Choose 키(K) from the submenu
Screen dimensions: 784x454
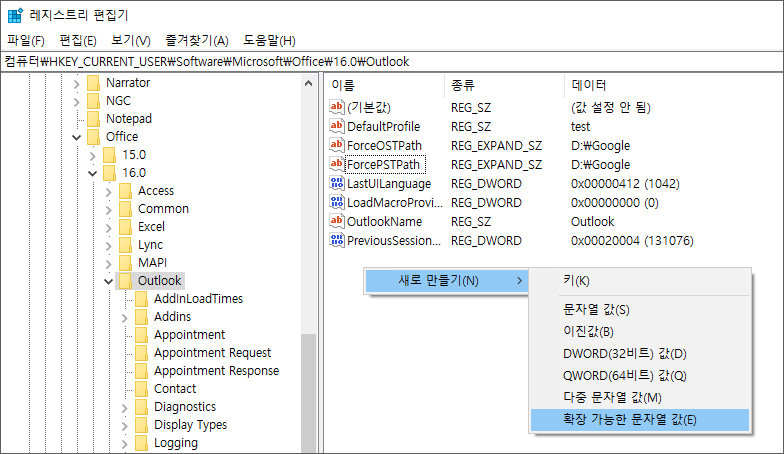(x=640, y=280)
